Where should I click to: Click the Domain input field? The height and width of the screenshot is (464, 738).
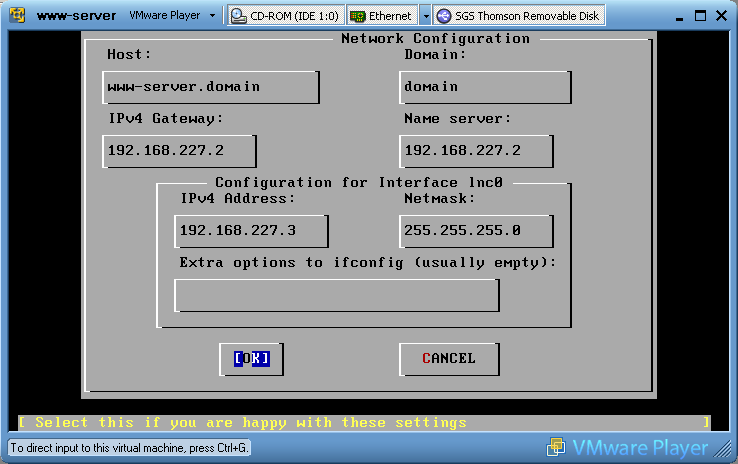[x=485, y=87]
